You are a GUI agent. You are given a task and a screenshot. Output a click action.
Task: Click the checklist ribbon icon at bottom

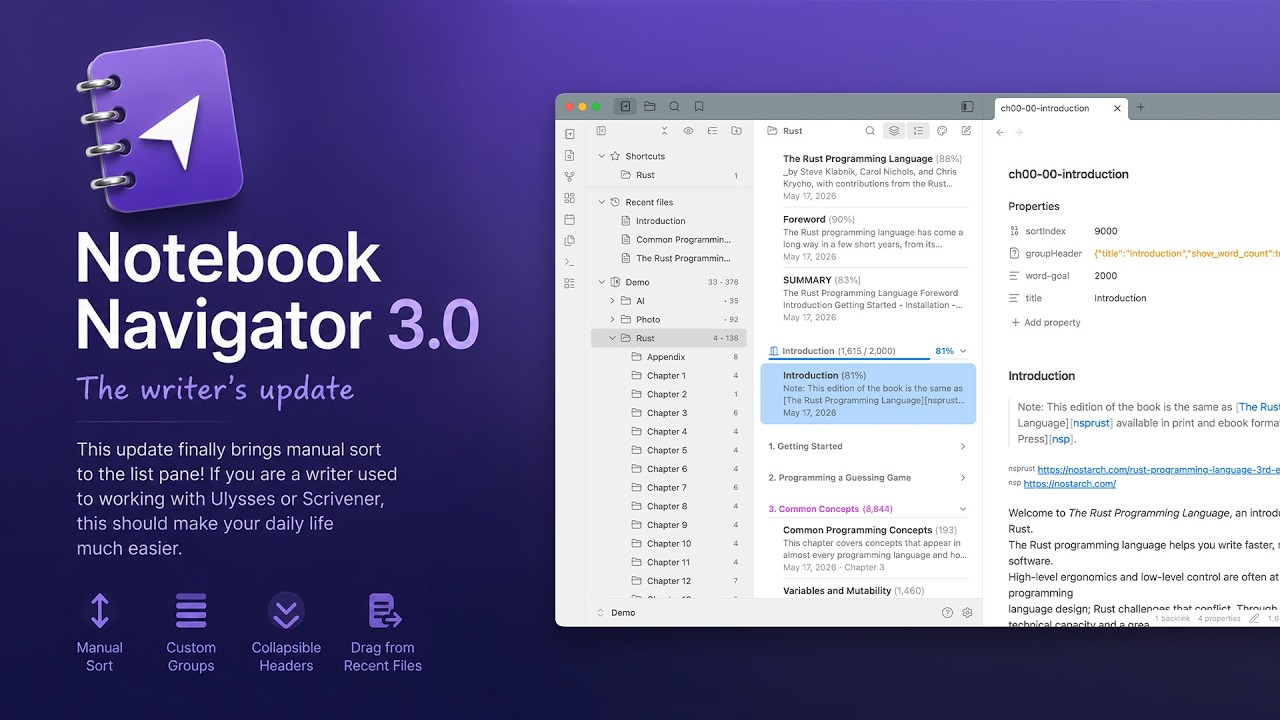click(x=569, y=283)
